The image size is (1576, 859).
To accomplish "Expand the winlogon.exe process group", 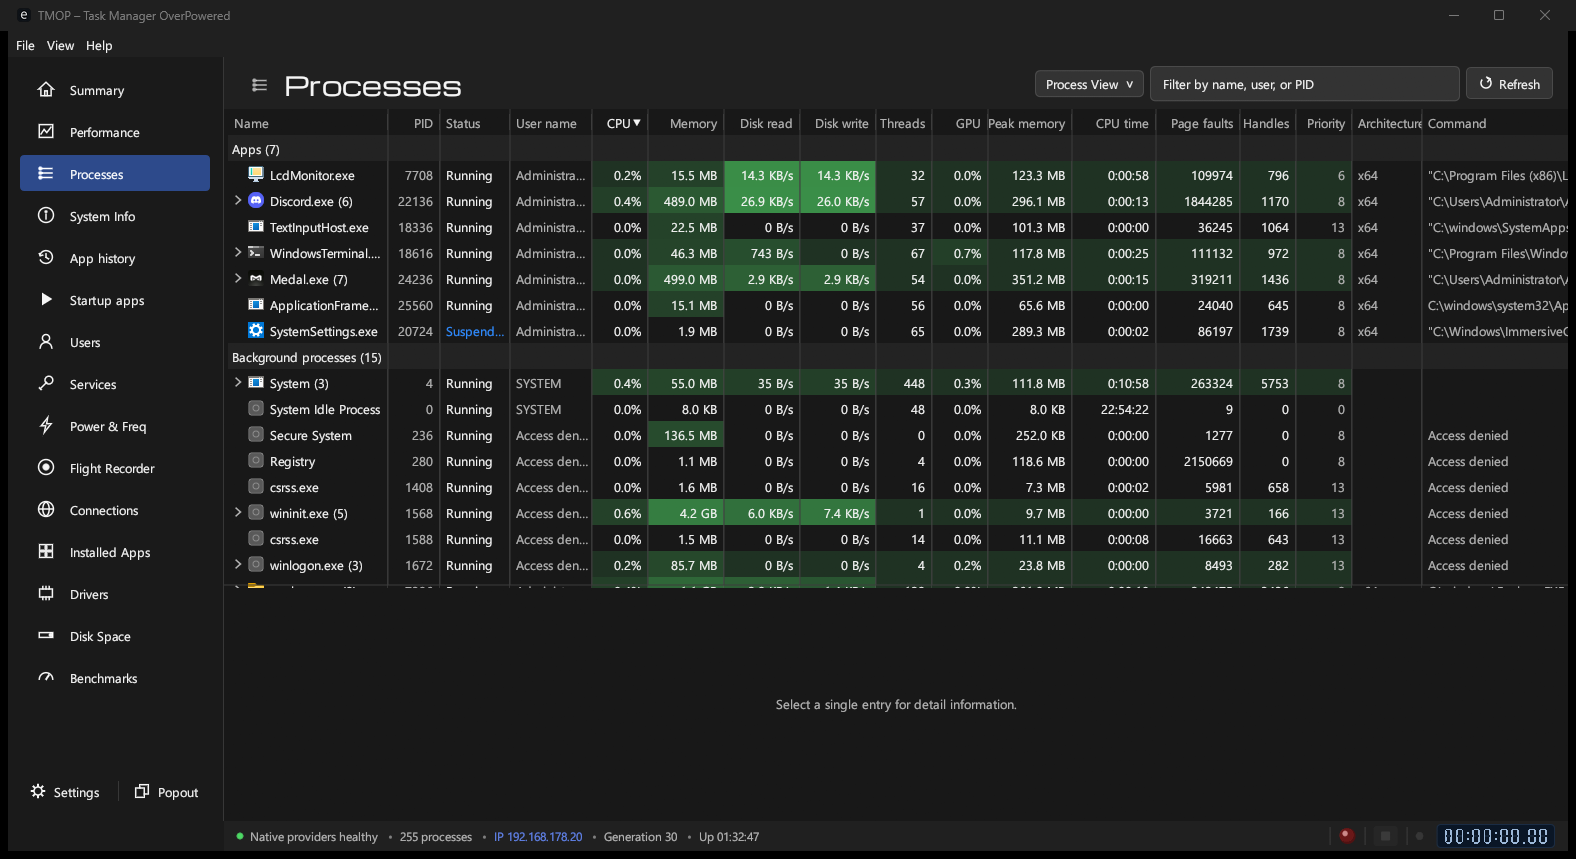I will tap(238, 565).
